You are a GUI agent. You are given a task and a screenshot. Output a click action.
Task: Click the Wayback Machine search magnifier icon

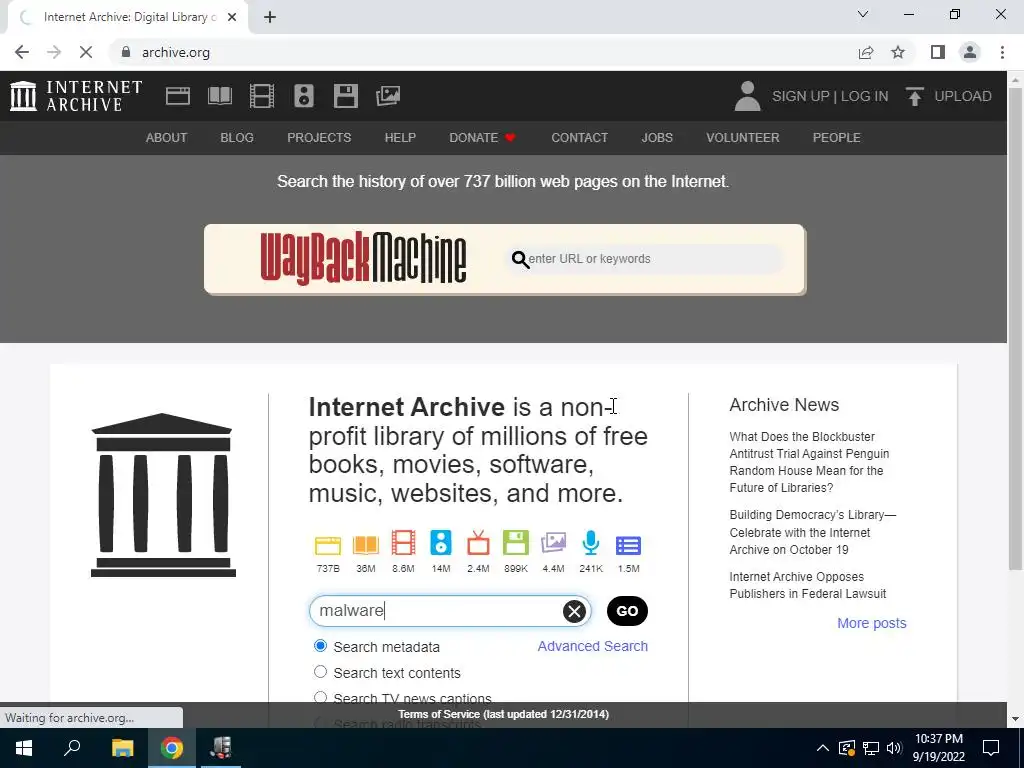tap(520, 259)
